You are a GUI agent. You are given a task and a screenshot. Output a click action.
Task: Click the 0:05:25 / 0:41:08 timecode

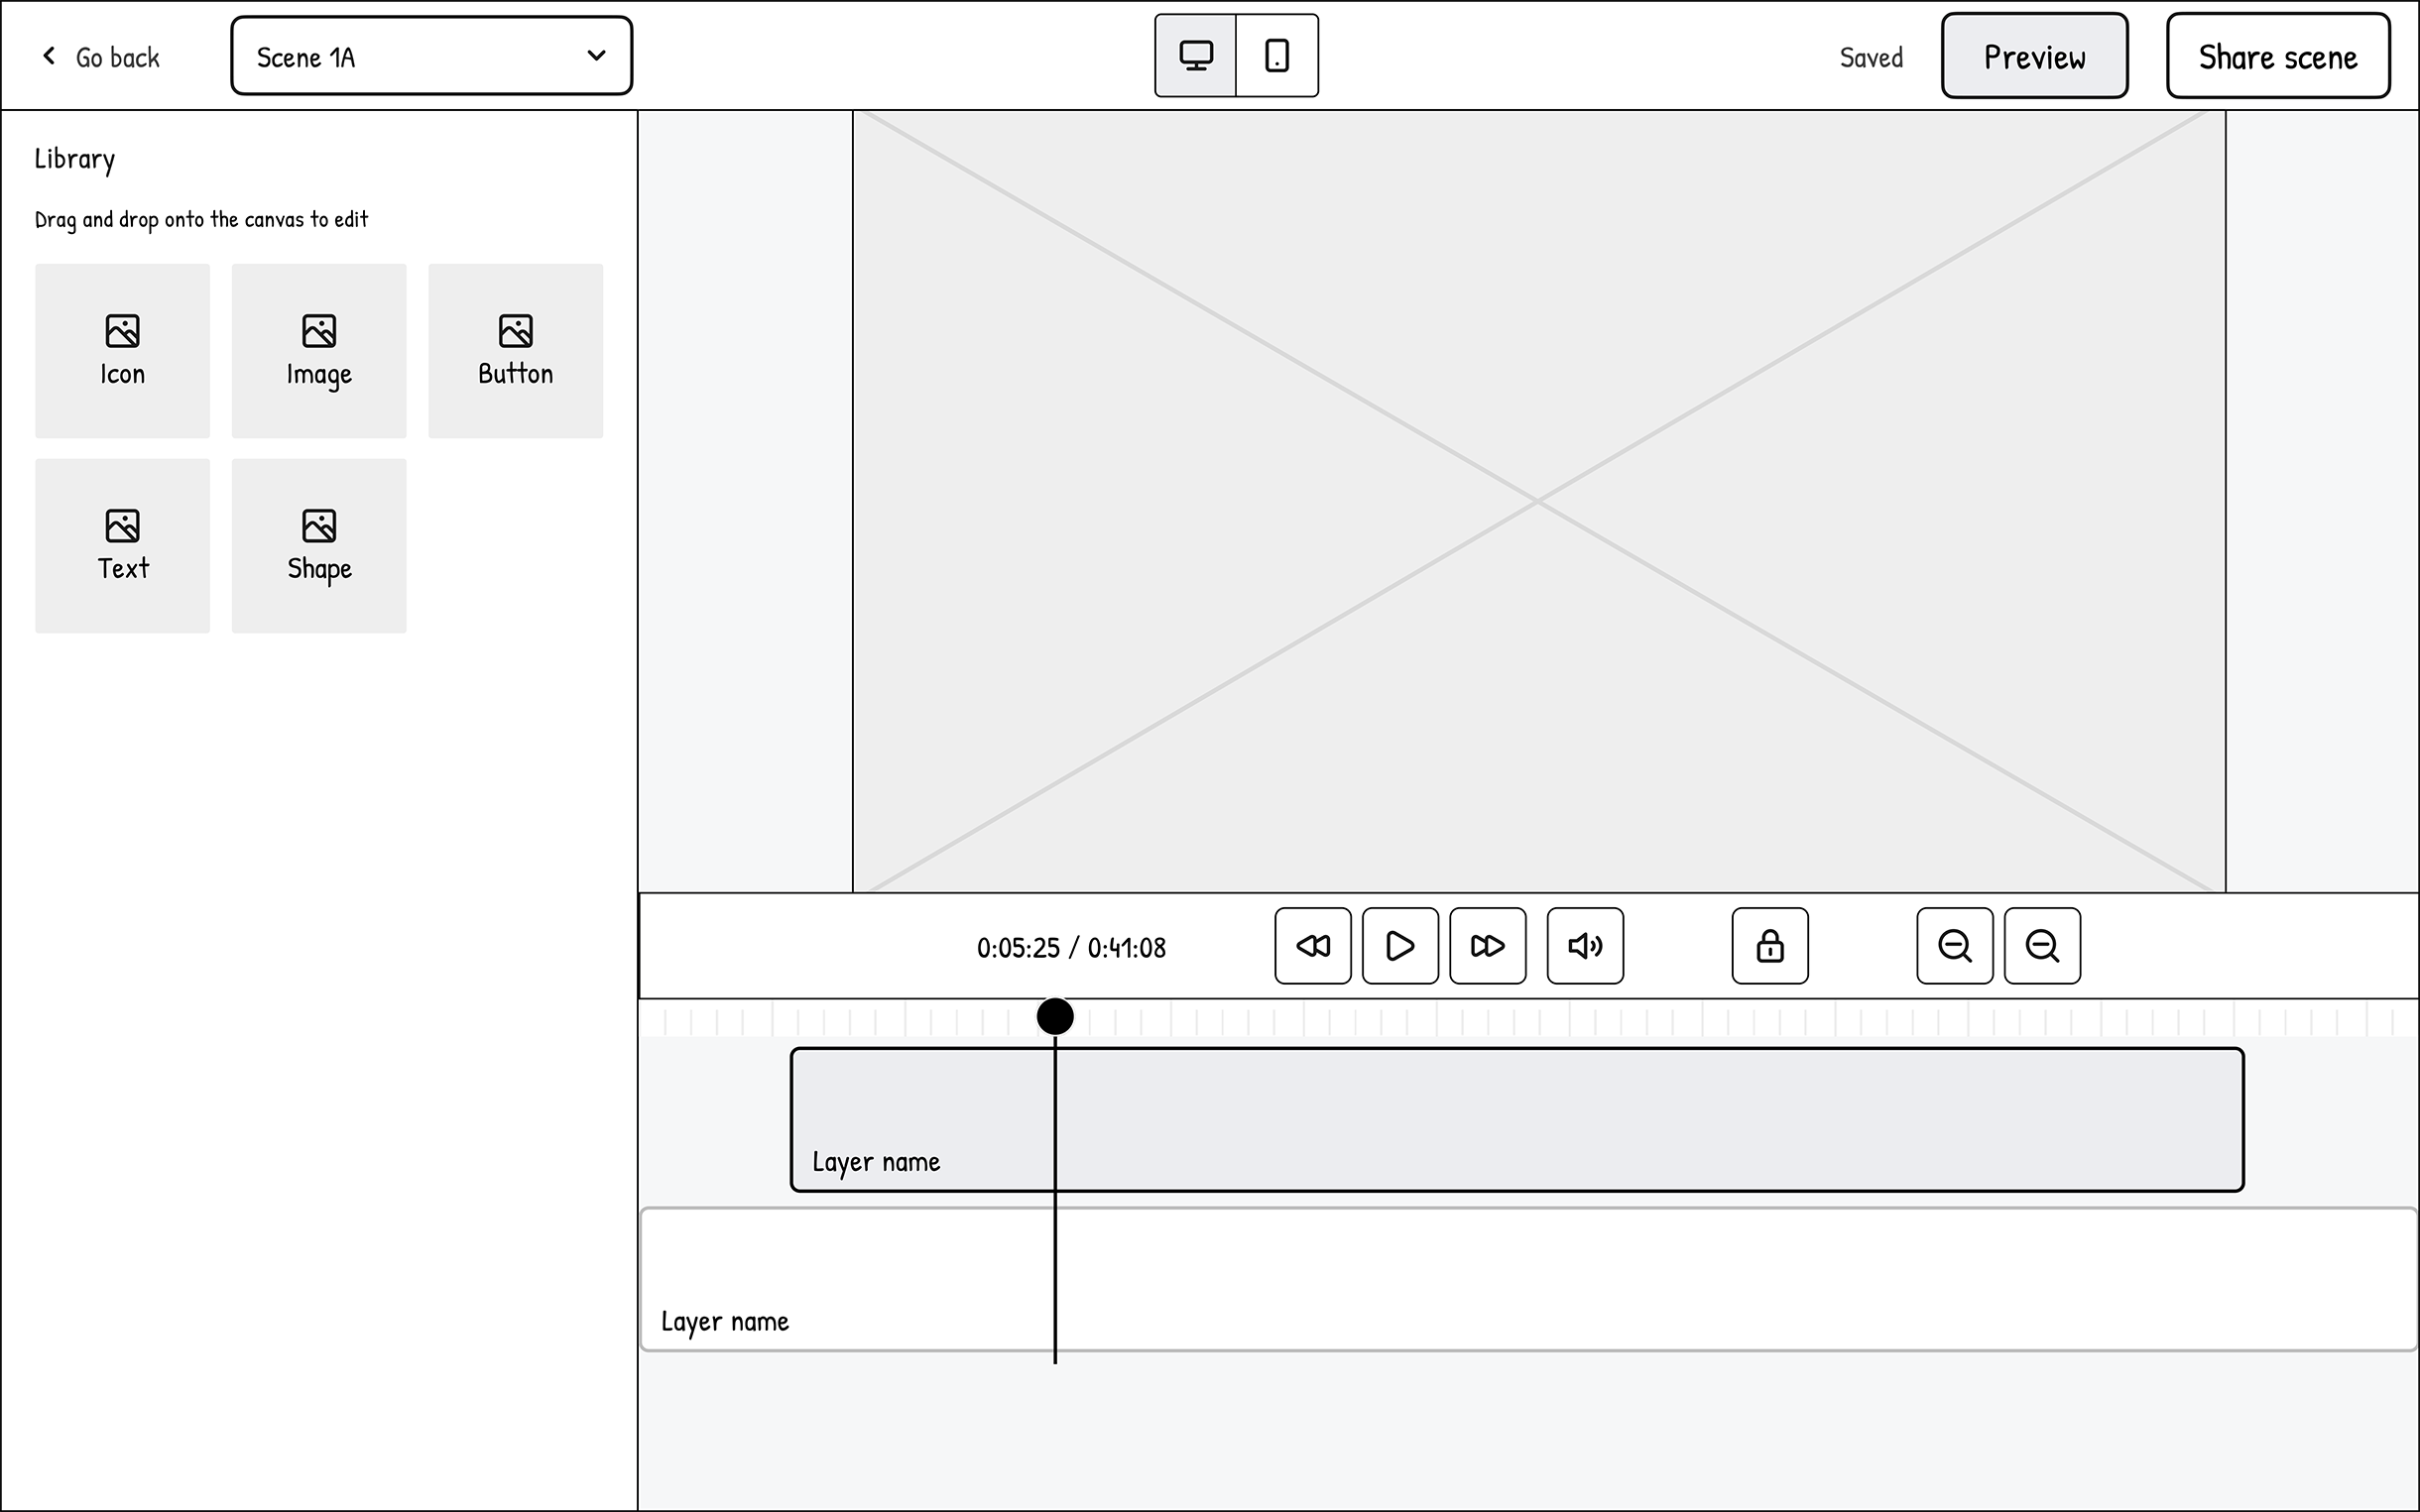point(1071,948)
